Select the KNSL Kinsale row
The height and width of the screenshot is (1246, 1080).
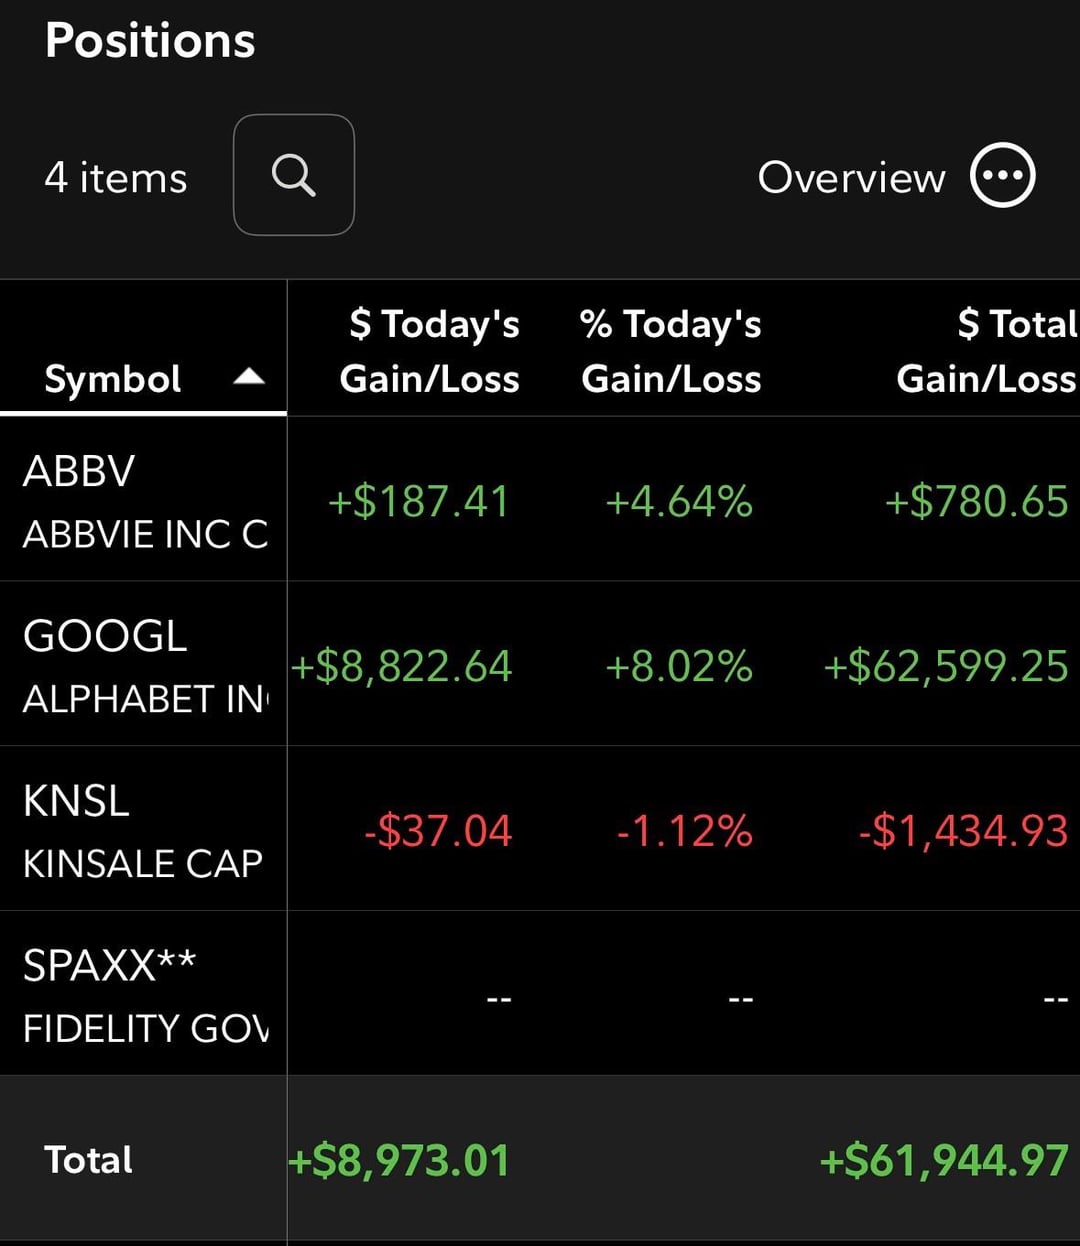pyautogui.click(x=143, y=830)
